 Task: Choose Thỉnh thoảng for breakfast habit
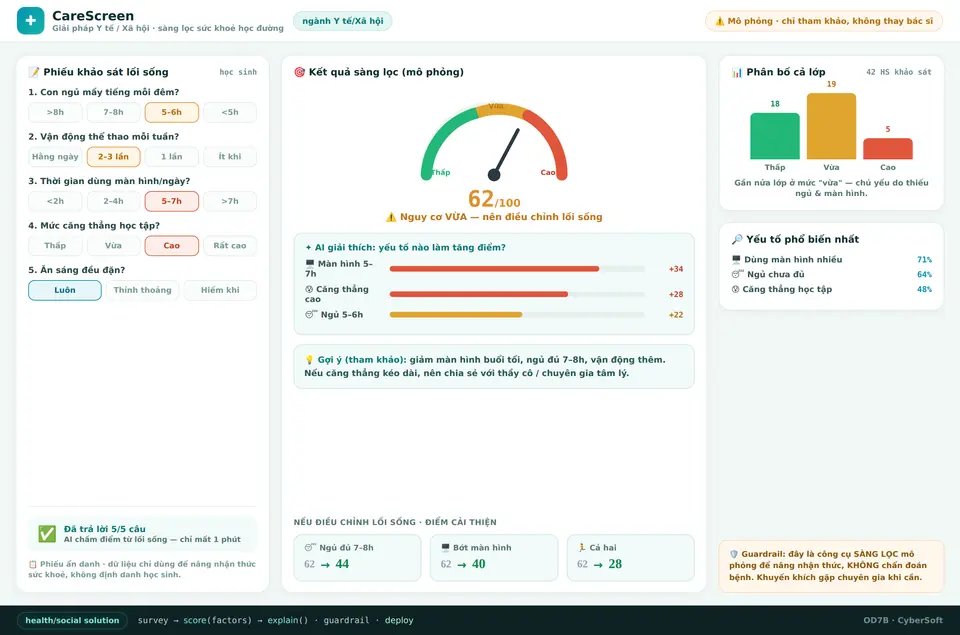[x=143, y=290]
